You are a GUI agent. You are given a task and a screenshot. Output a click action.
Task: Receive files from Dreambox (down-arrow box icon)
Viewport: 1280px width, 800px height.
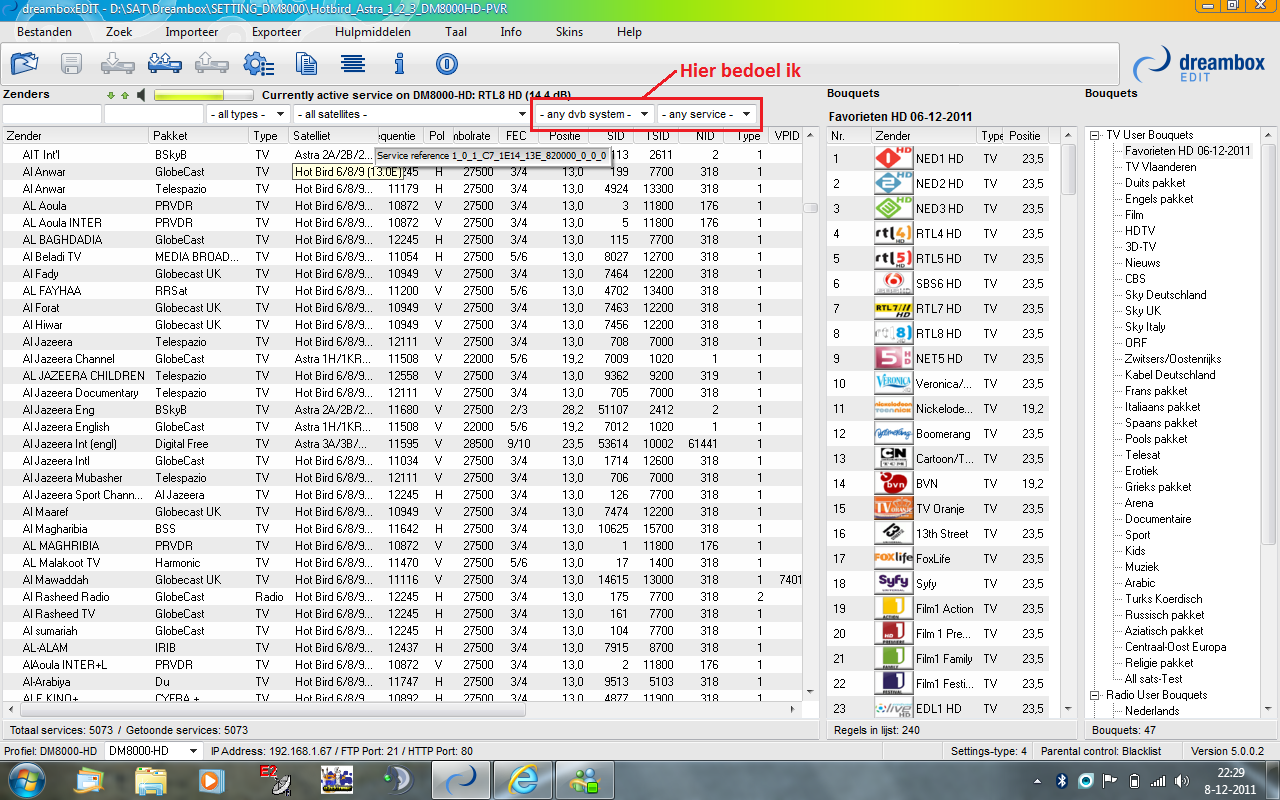coord(118,65)
